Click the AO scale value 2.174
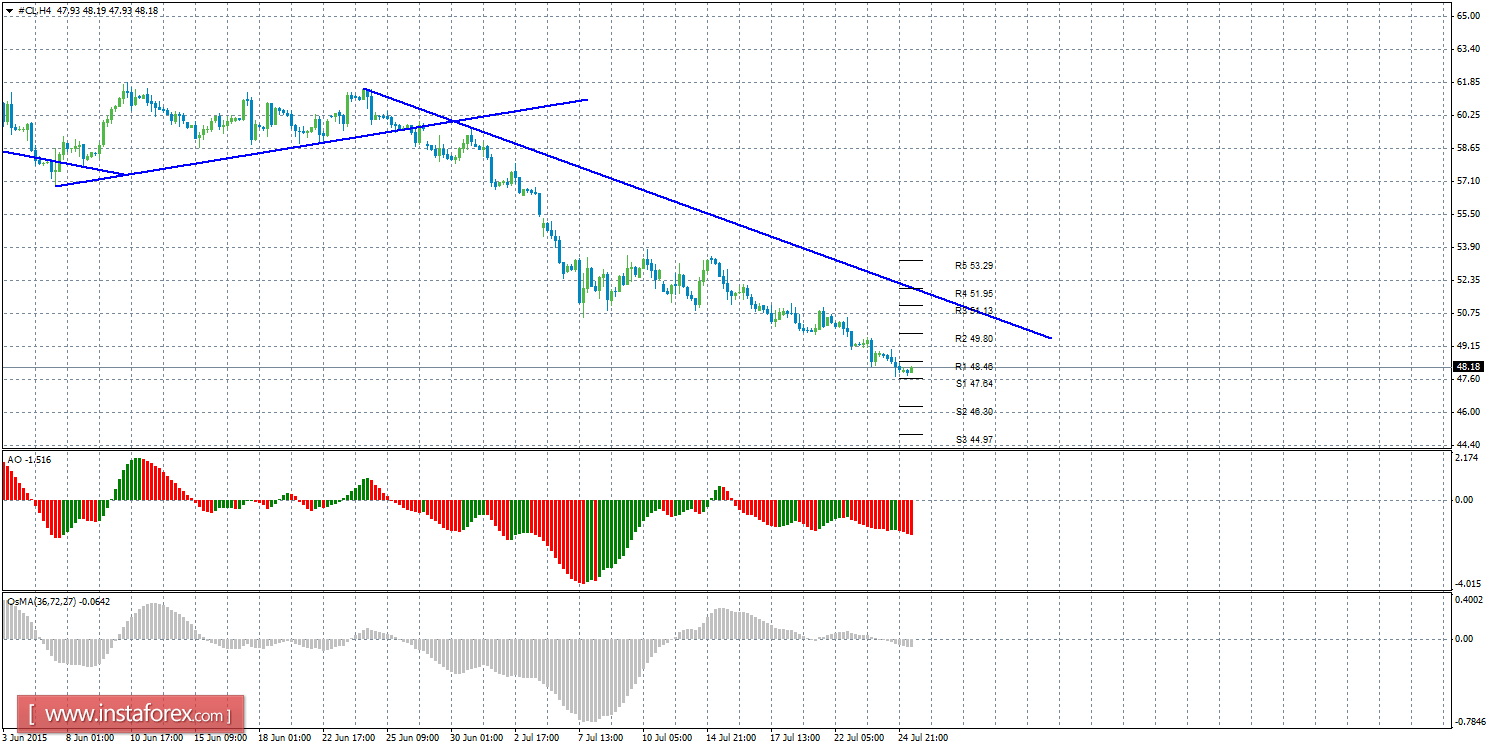Image resolution: width=1491 pixels, height=746 pixels. pyautogui.click(x=1468, y=458)
